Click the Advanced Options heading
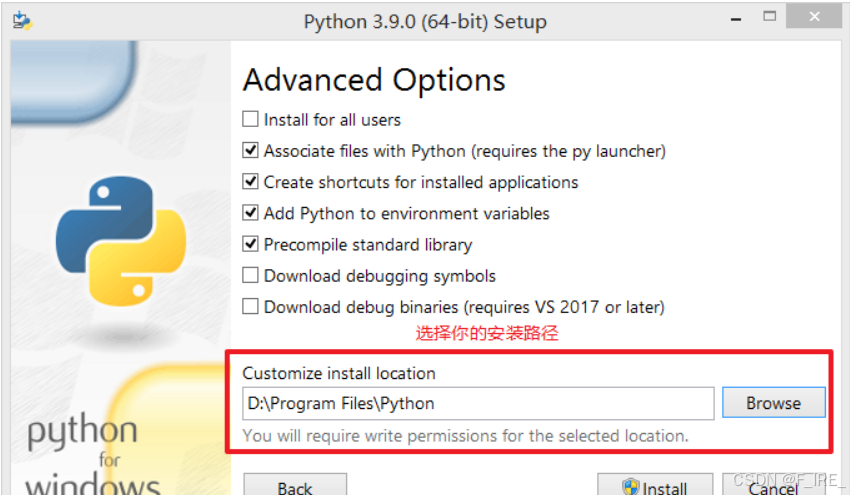The image size is (850, 495). tap(374, 80)
